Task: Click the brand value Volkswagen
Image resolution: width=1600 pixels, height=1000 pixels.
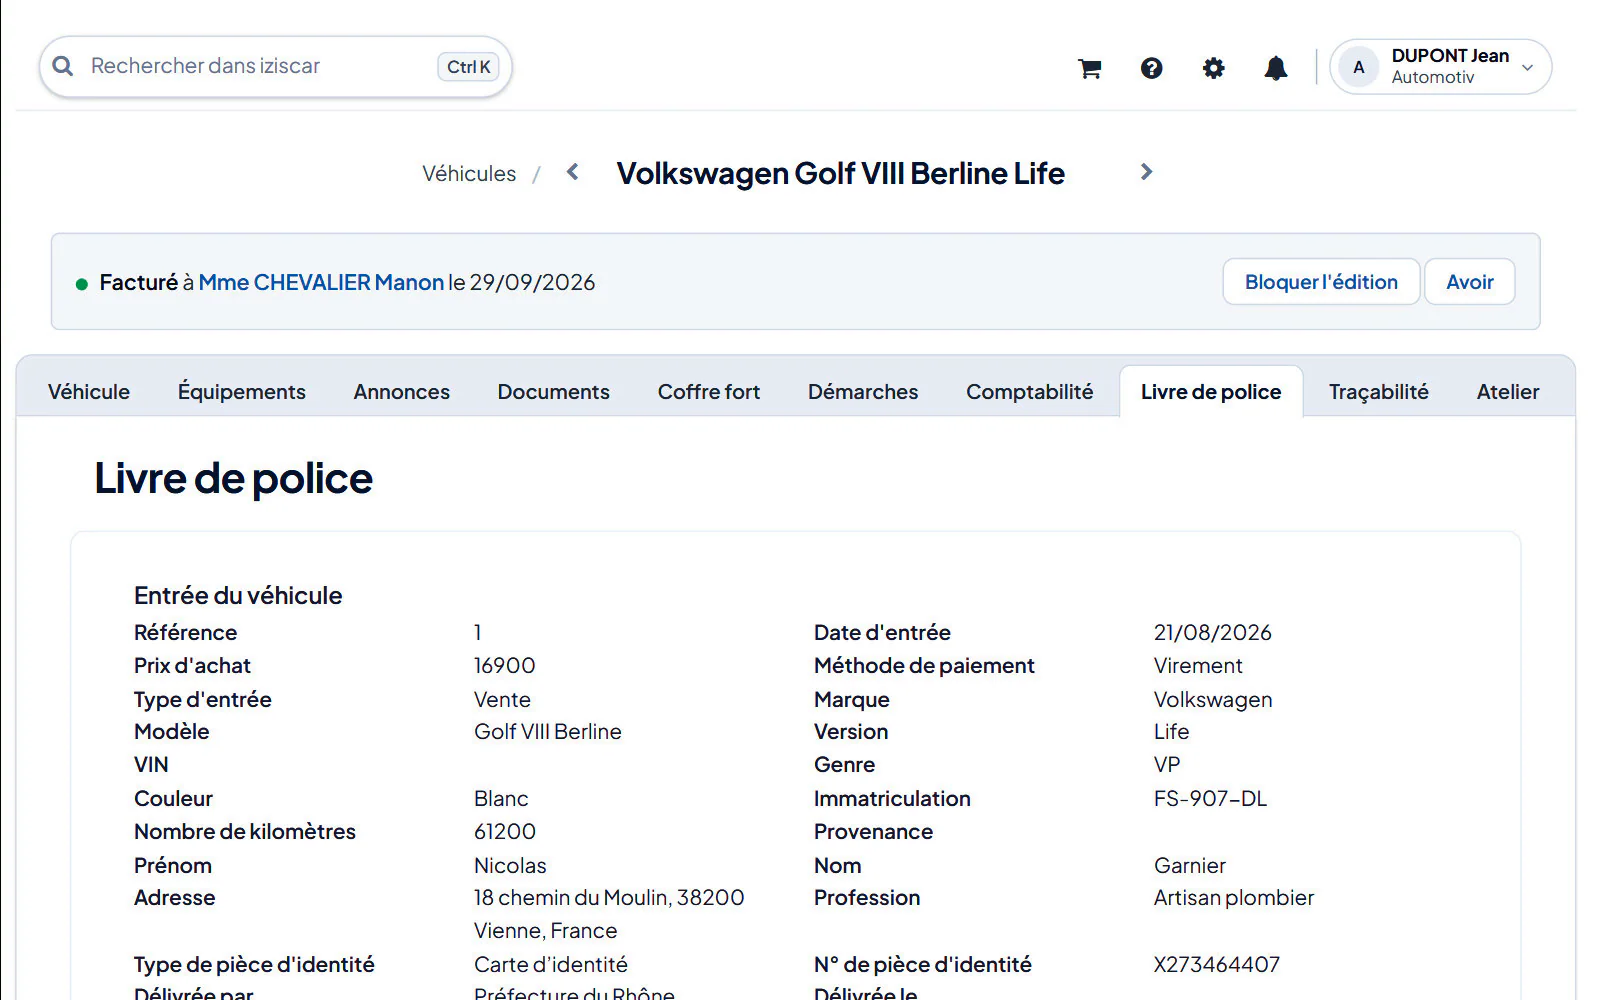Action: coord(1213,700)
